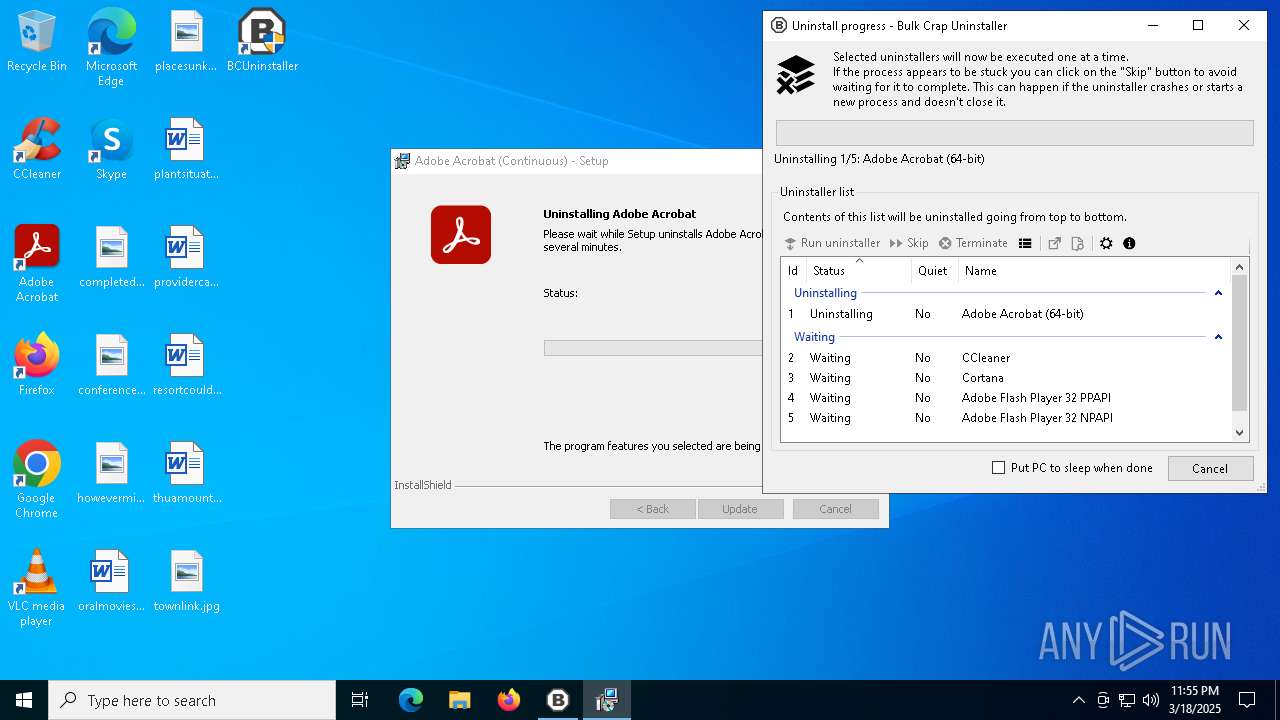The image size is (1280, 720).
Task: Select townlink.jpg file on desktop
Action: [x=186, y=581]
